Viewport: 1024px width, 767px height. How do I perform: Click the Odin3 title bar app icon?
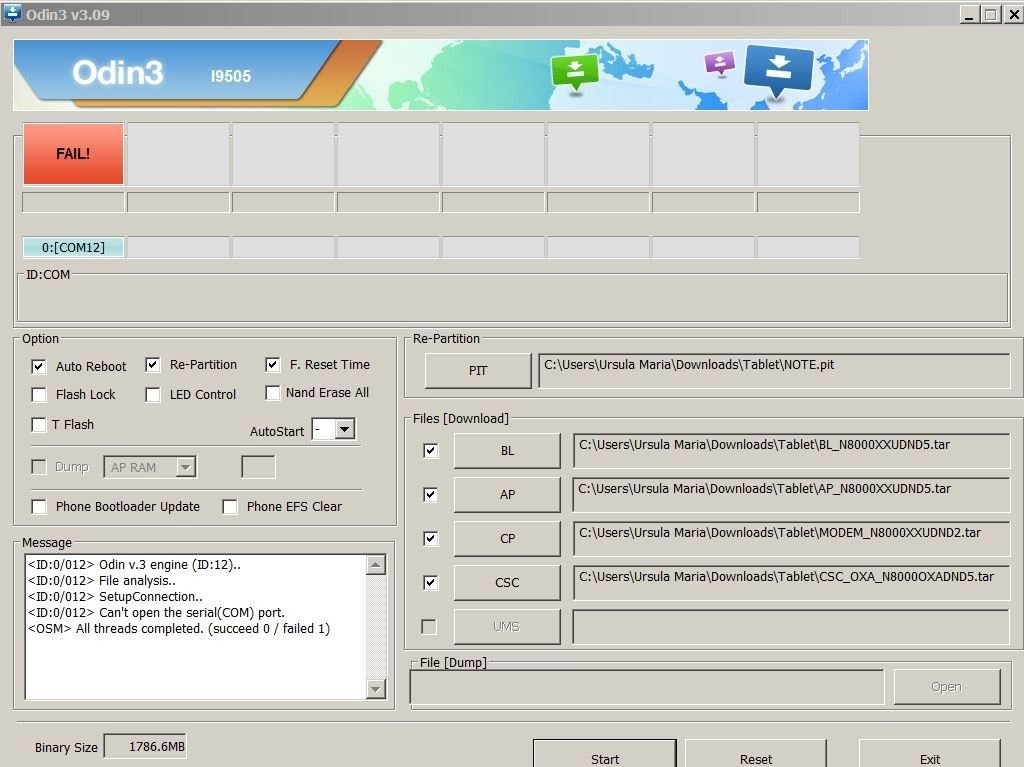click(12, 13)
